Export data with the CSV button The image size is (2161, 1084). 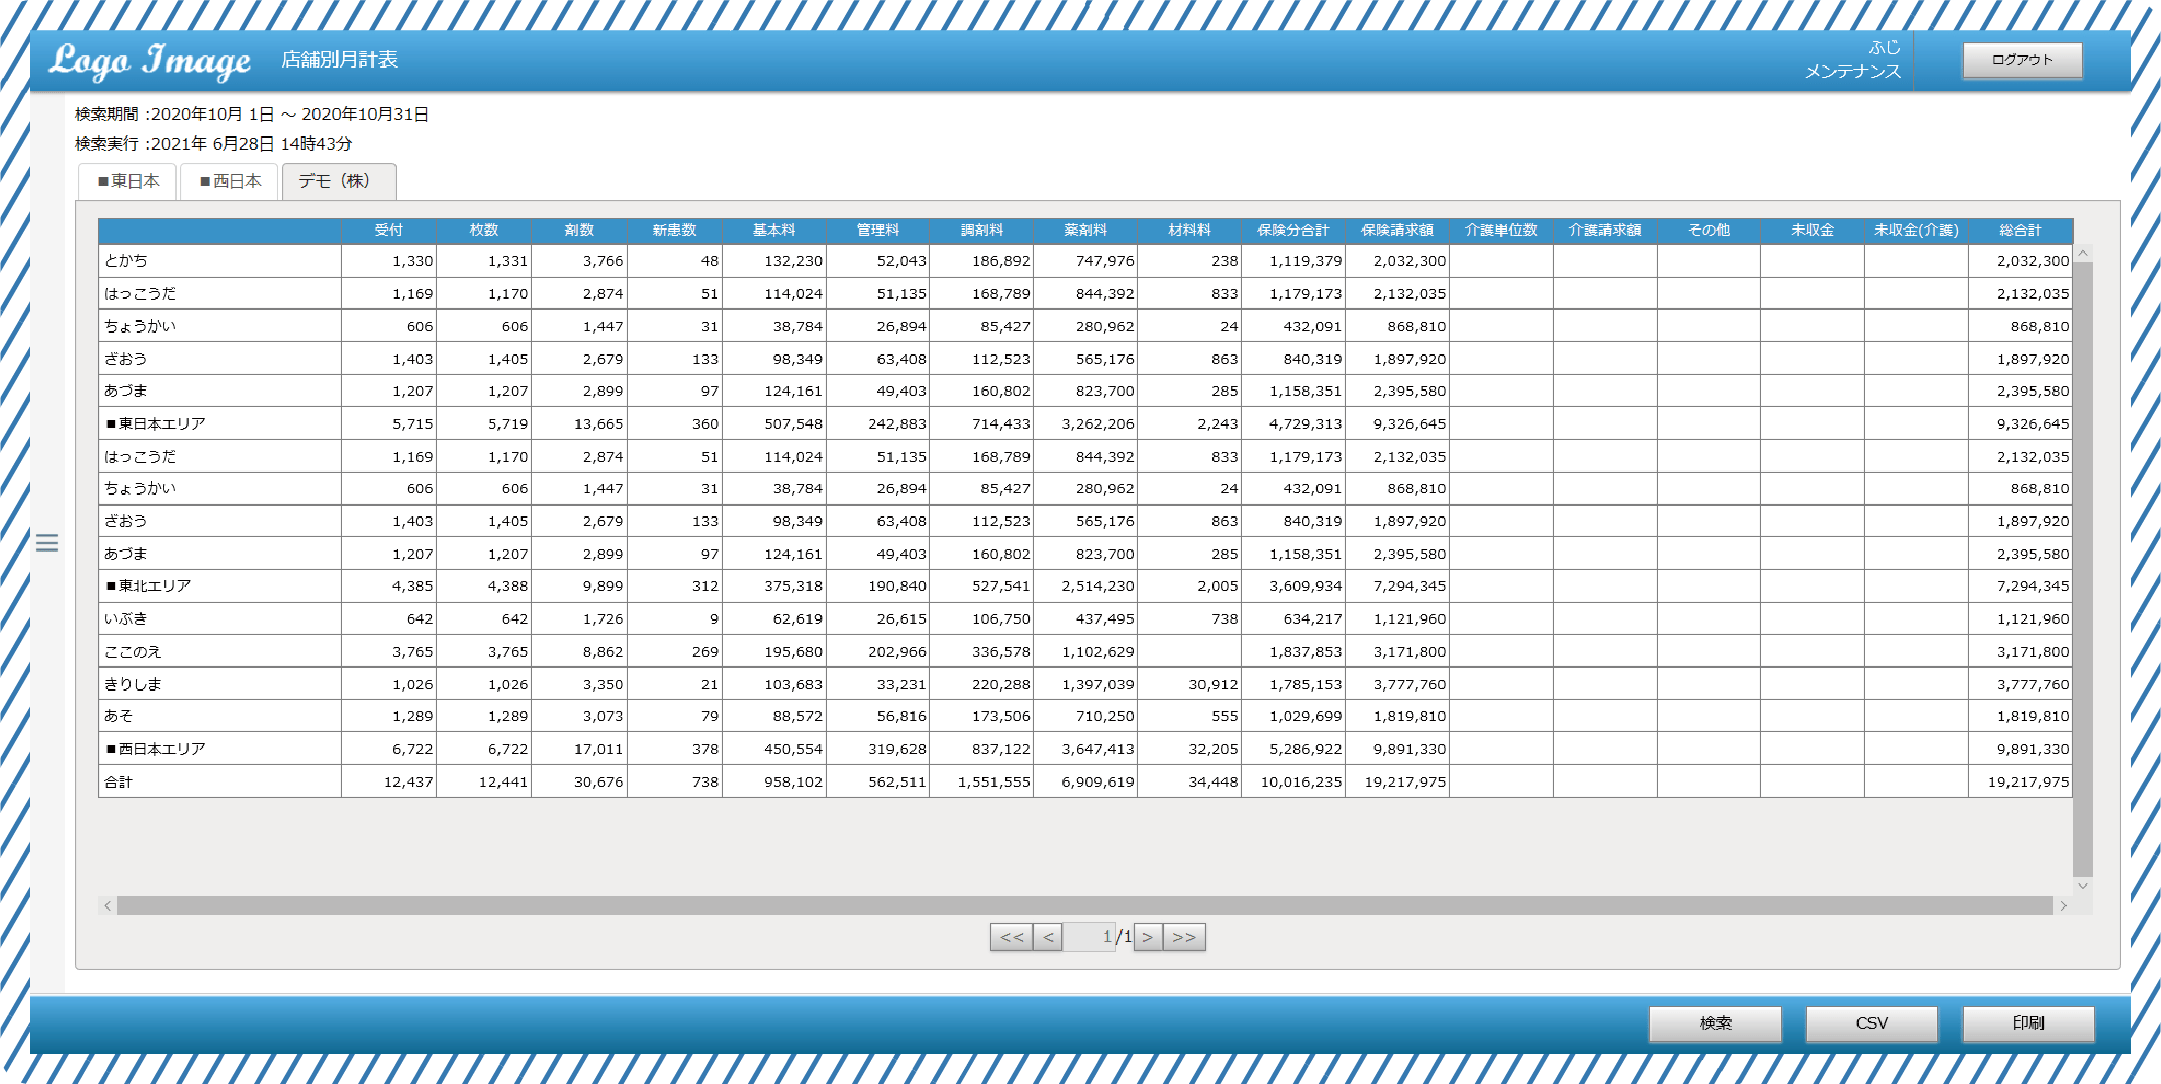[x=1871, y=1023]
